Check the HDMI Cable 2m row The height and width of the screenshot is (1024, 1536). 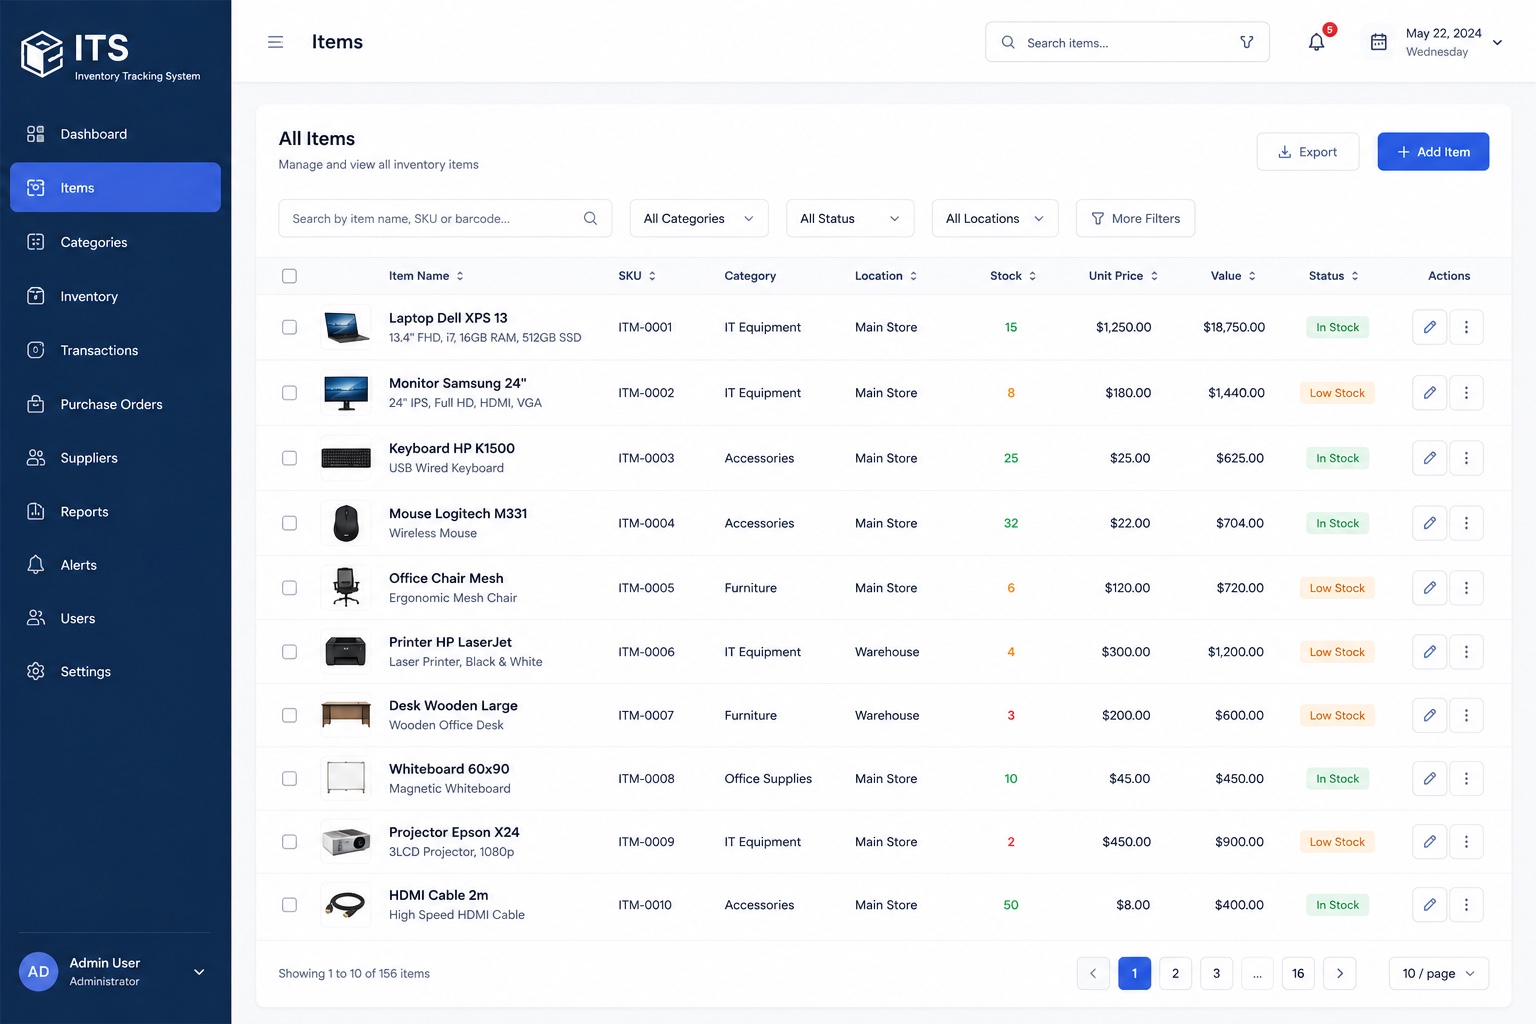click(x=289, y=905)
